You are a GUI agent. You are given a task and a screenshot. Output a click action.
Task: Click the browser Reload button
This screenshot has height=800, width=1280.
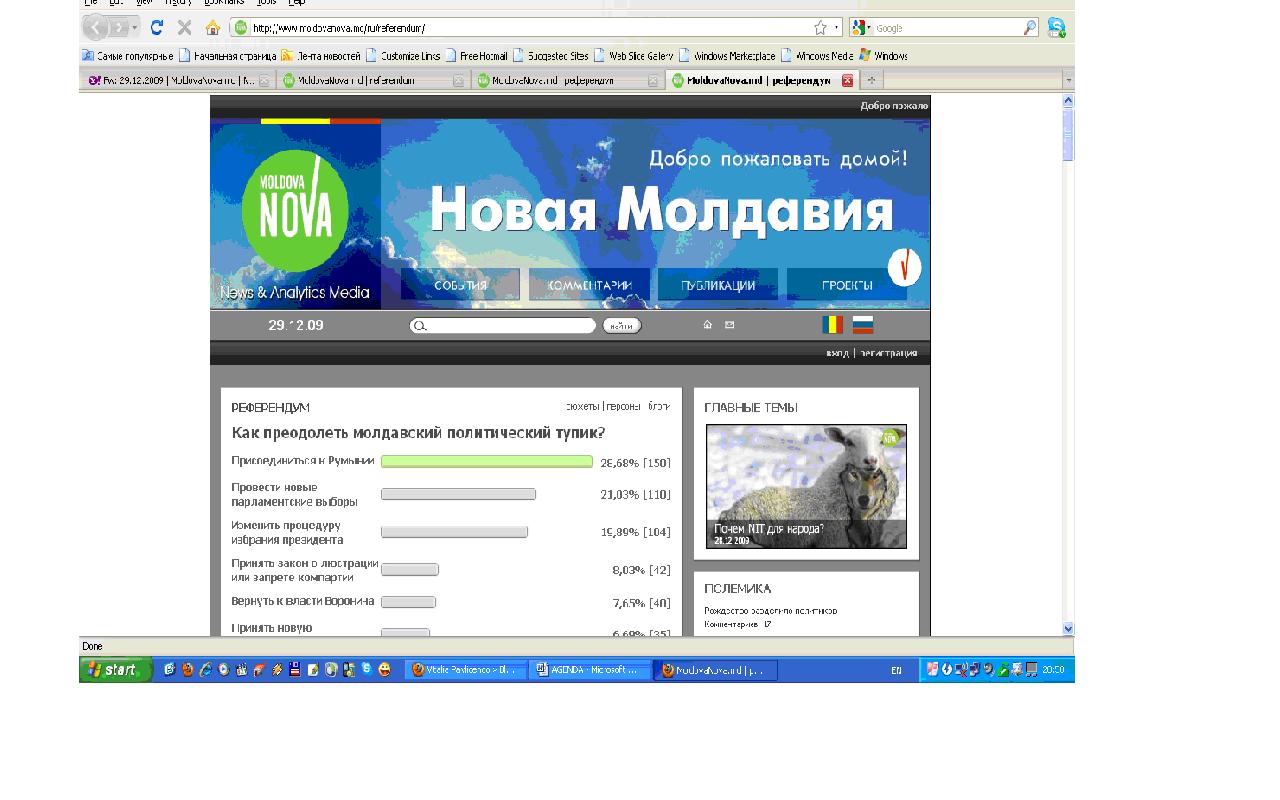point(157,28)
